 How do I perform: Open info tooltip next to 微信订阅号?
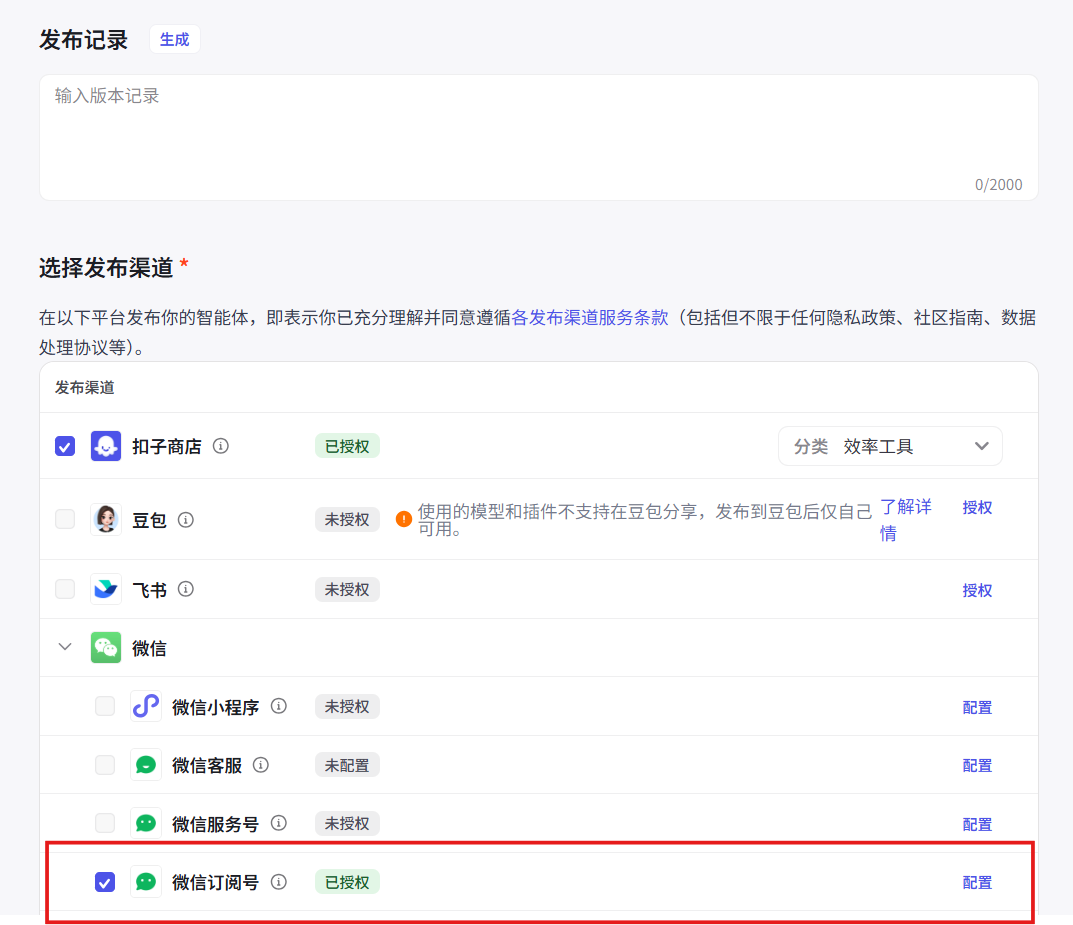coord(279,882)
